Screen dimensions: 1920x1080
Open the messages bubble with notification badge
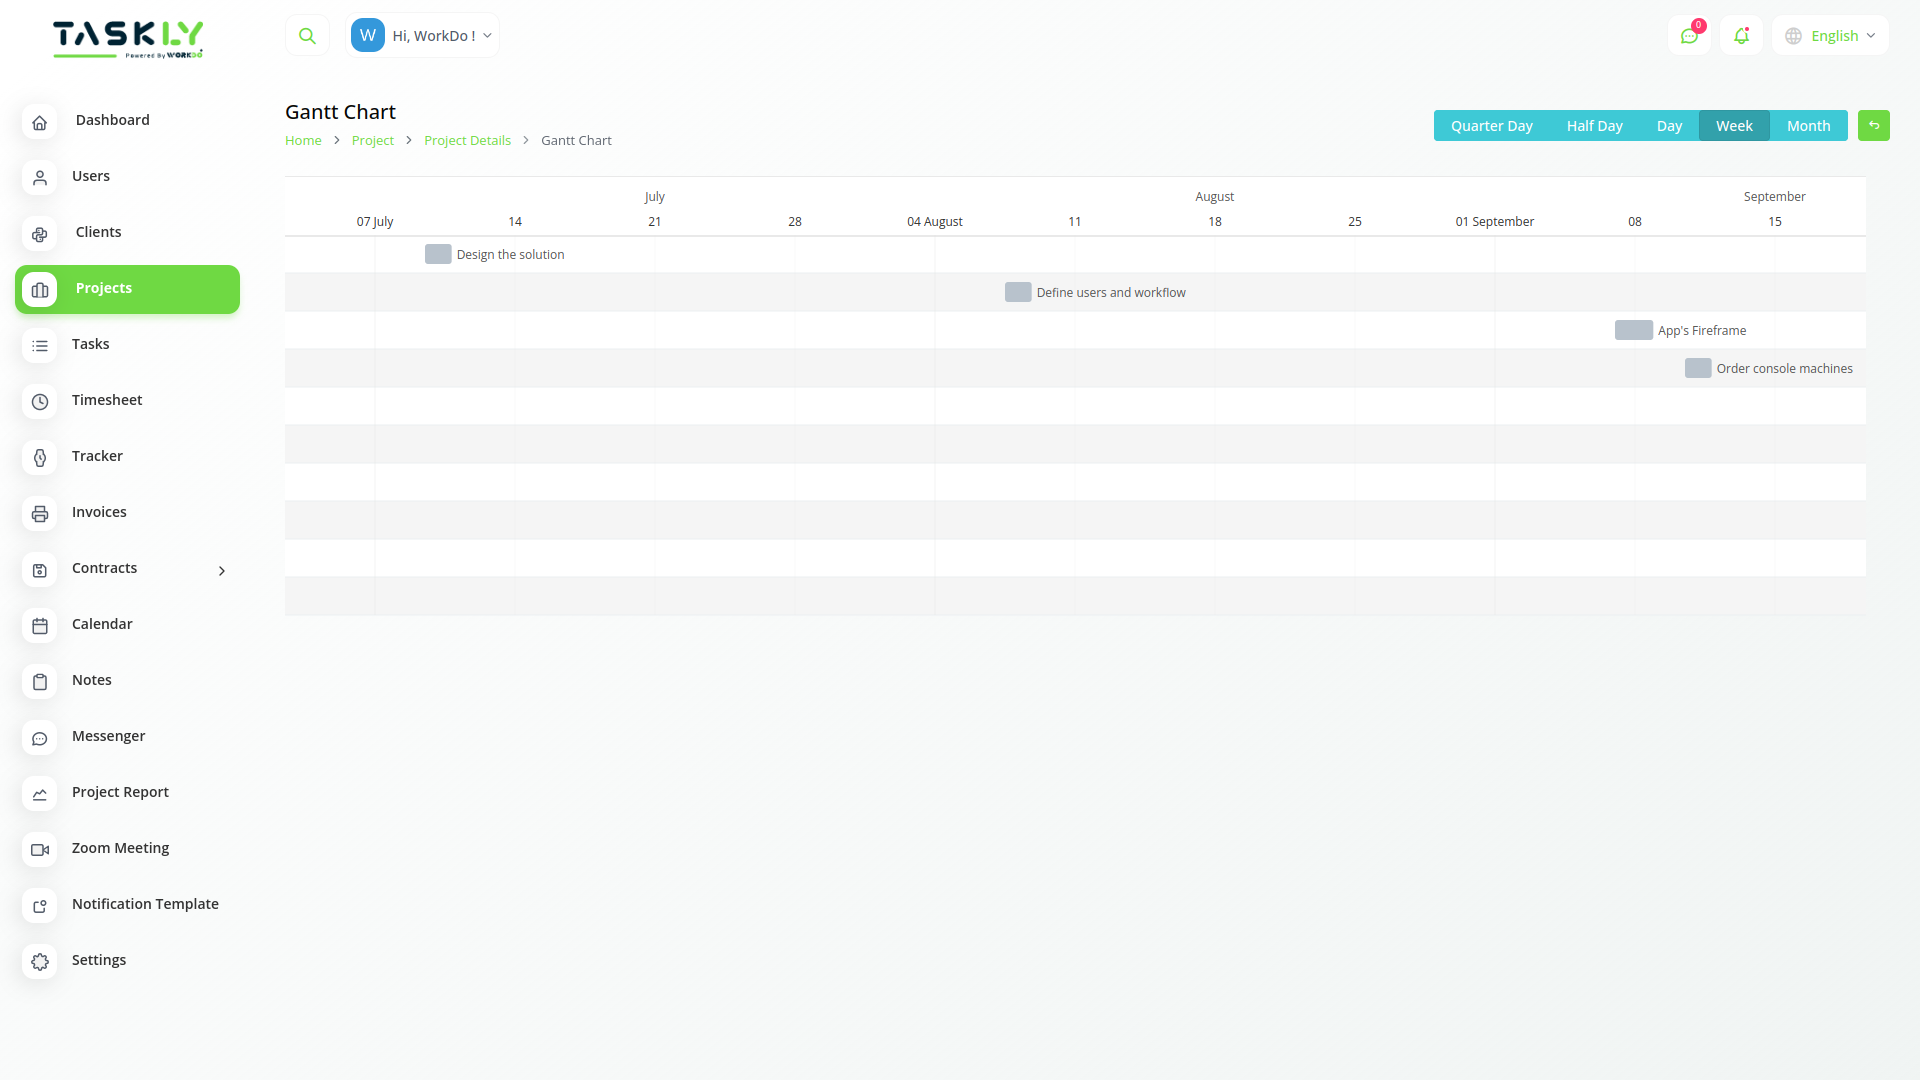click(x=1690, y=35)
